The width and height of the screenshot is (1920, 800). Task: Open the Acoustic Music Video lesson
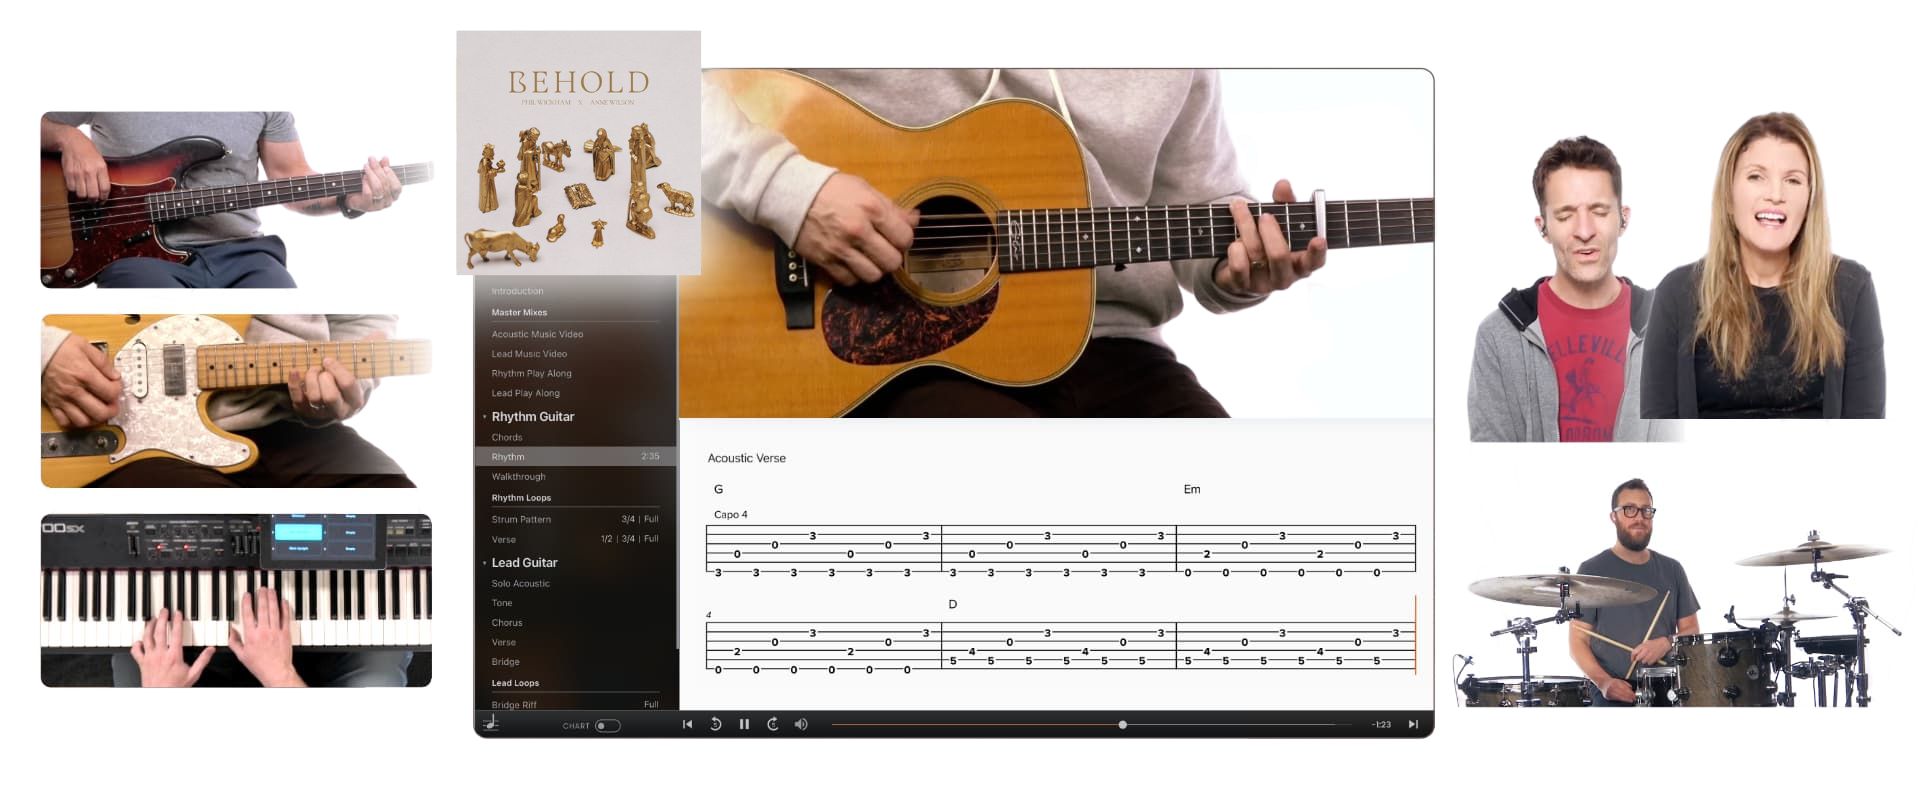coord(537,334)
